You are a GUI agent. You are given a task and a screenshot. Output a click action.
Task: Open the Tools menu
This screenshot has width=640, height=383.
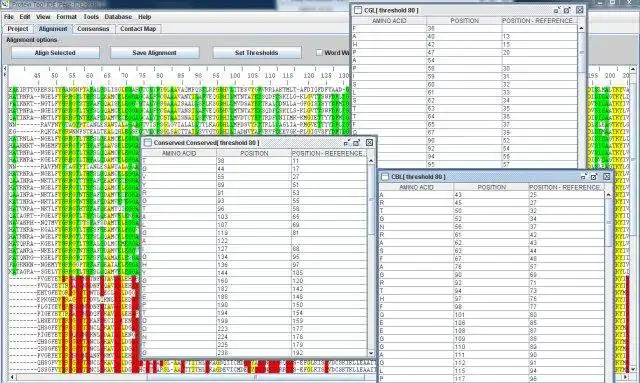coord(91,17)
